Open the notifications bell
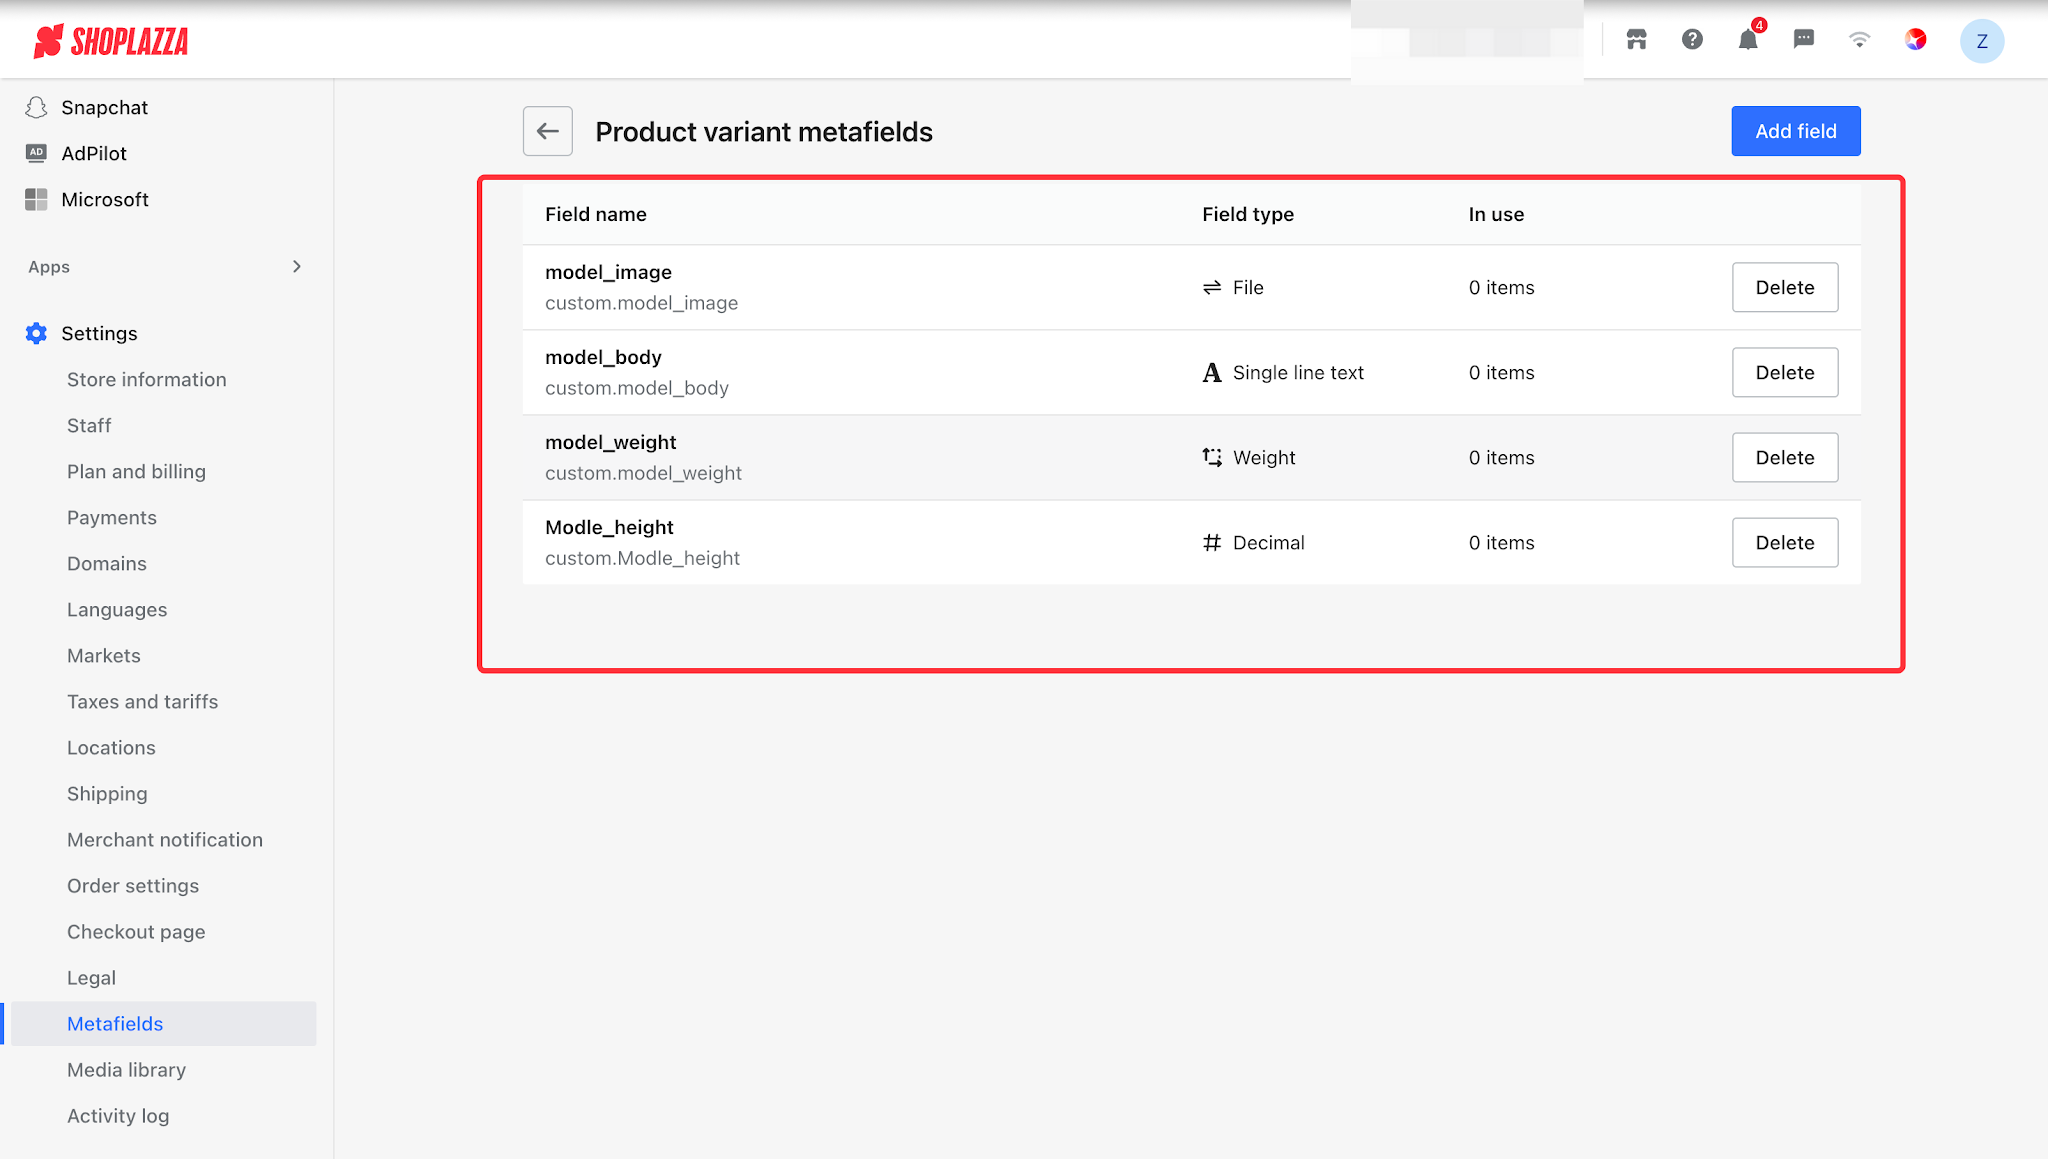This screenshot has width=2048, height=1159. coord(1748,40)
